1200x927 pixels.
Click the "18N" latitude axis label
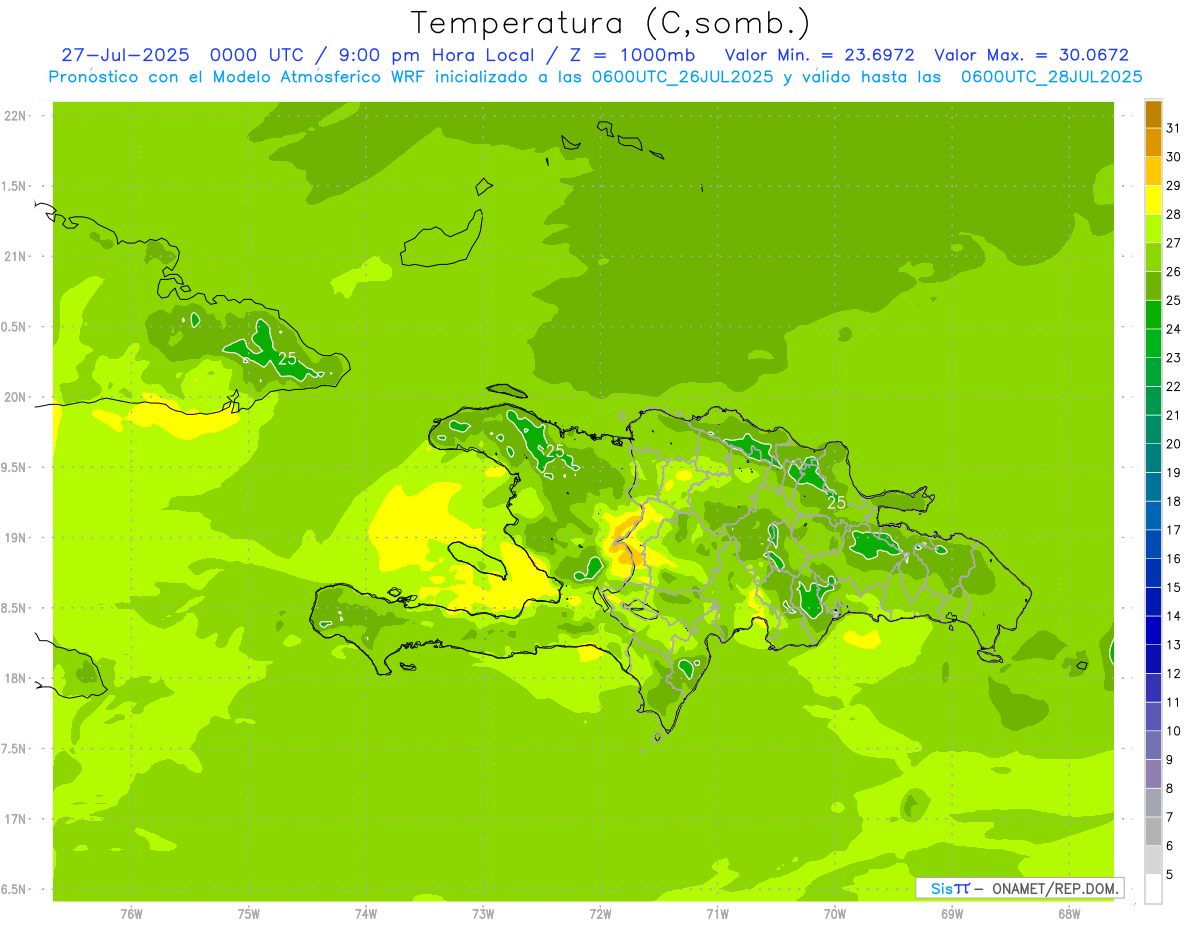(15, 679)
